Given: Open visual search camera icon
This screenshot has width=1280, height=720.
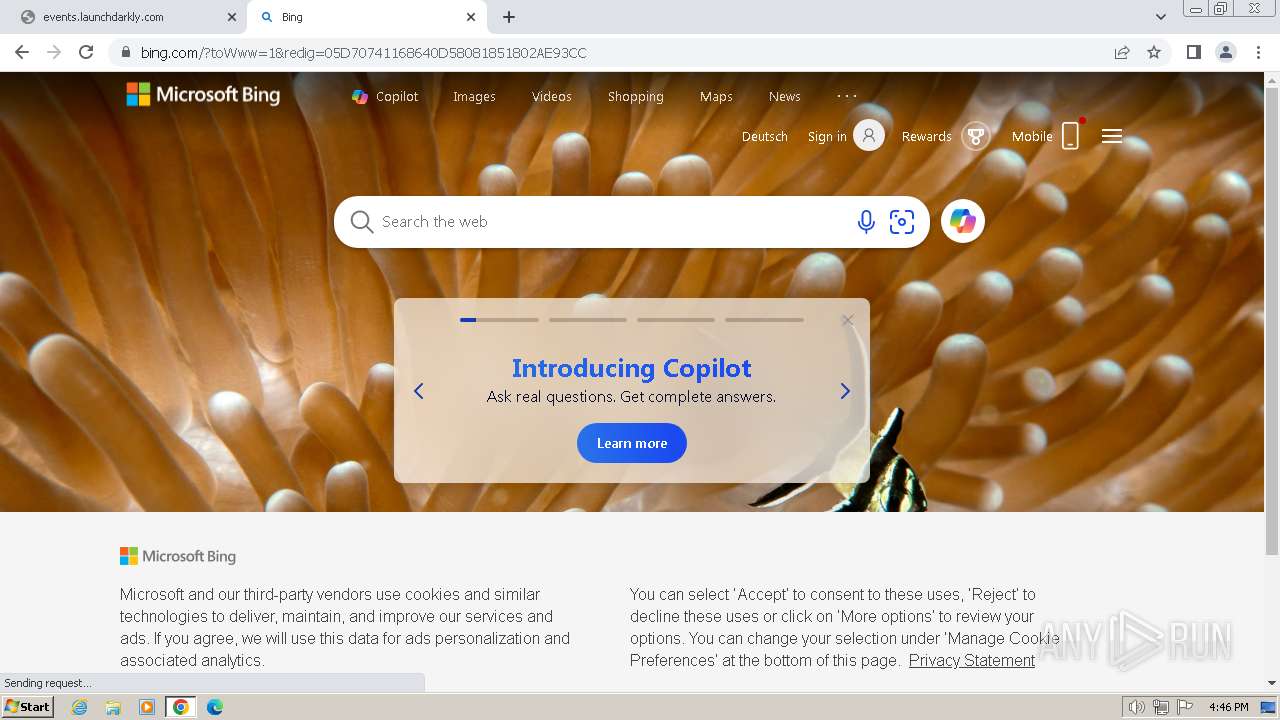Looking at the screenshot, I should click(902, 222).
